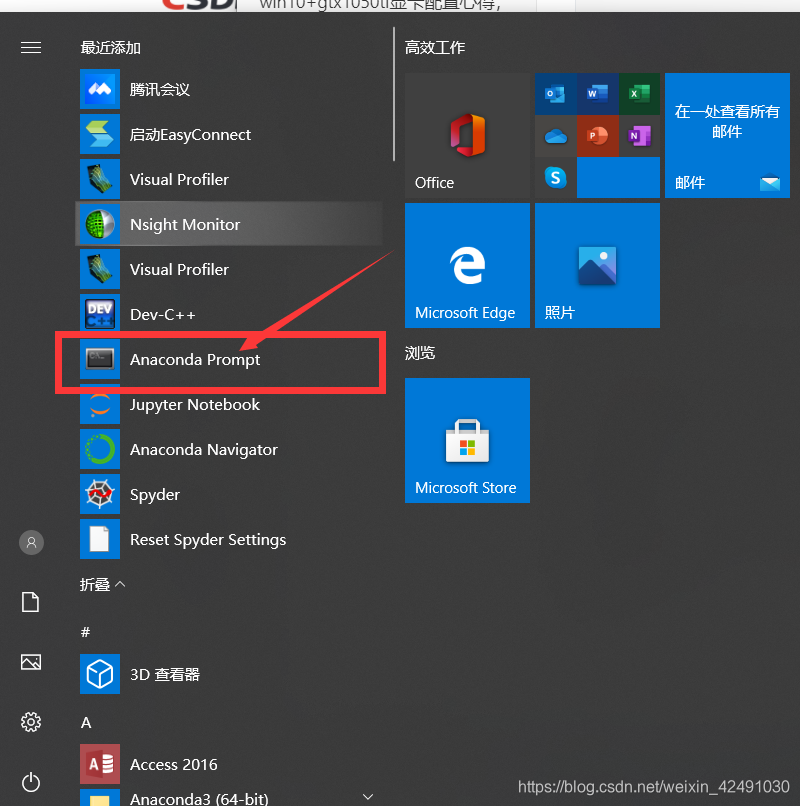Viewport: 800px width, 806px height.
Task: Open the hamburger menu in the Start sidebar
Action: pos(31,48)
